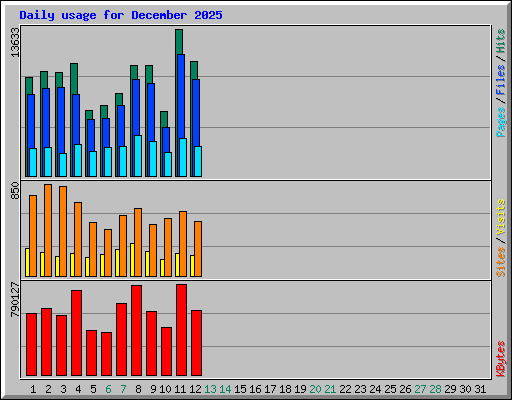
Task: Click the cyan 'Pages' legend label
Action: point(500,122)
